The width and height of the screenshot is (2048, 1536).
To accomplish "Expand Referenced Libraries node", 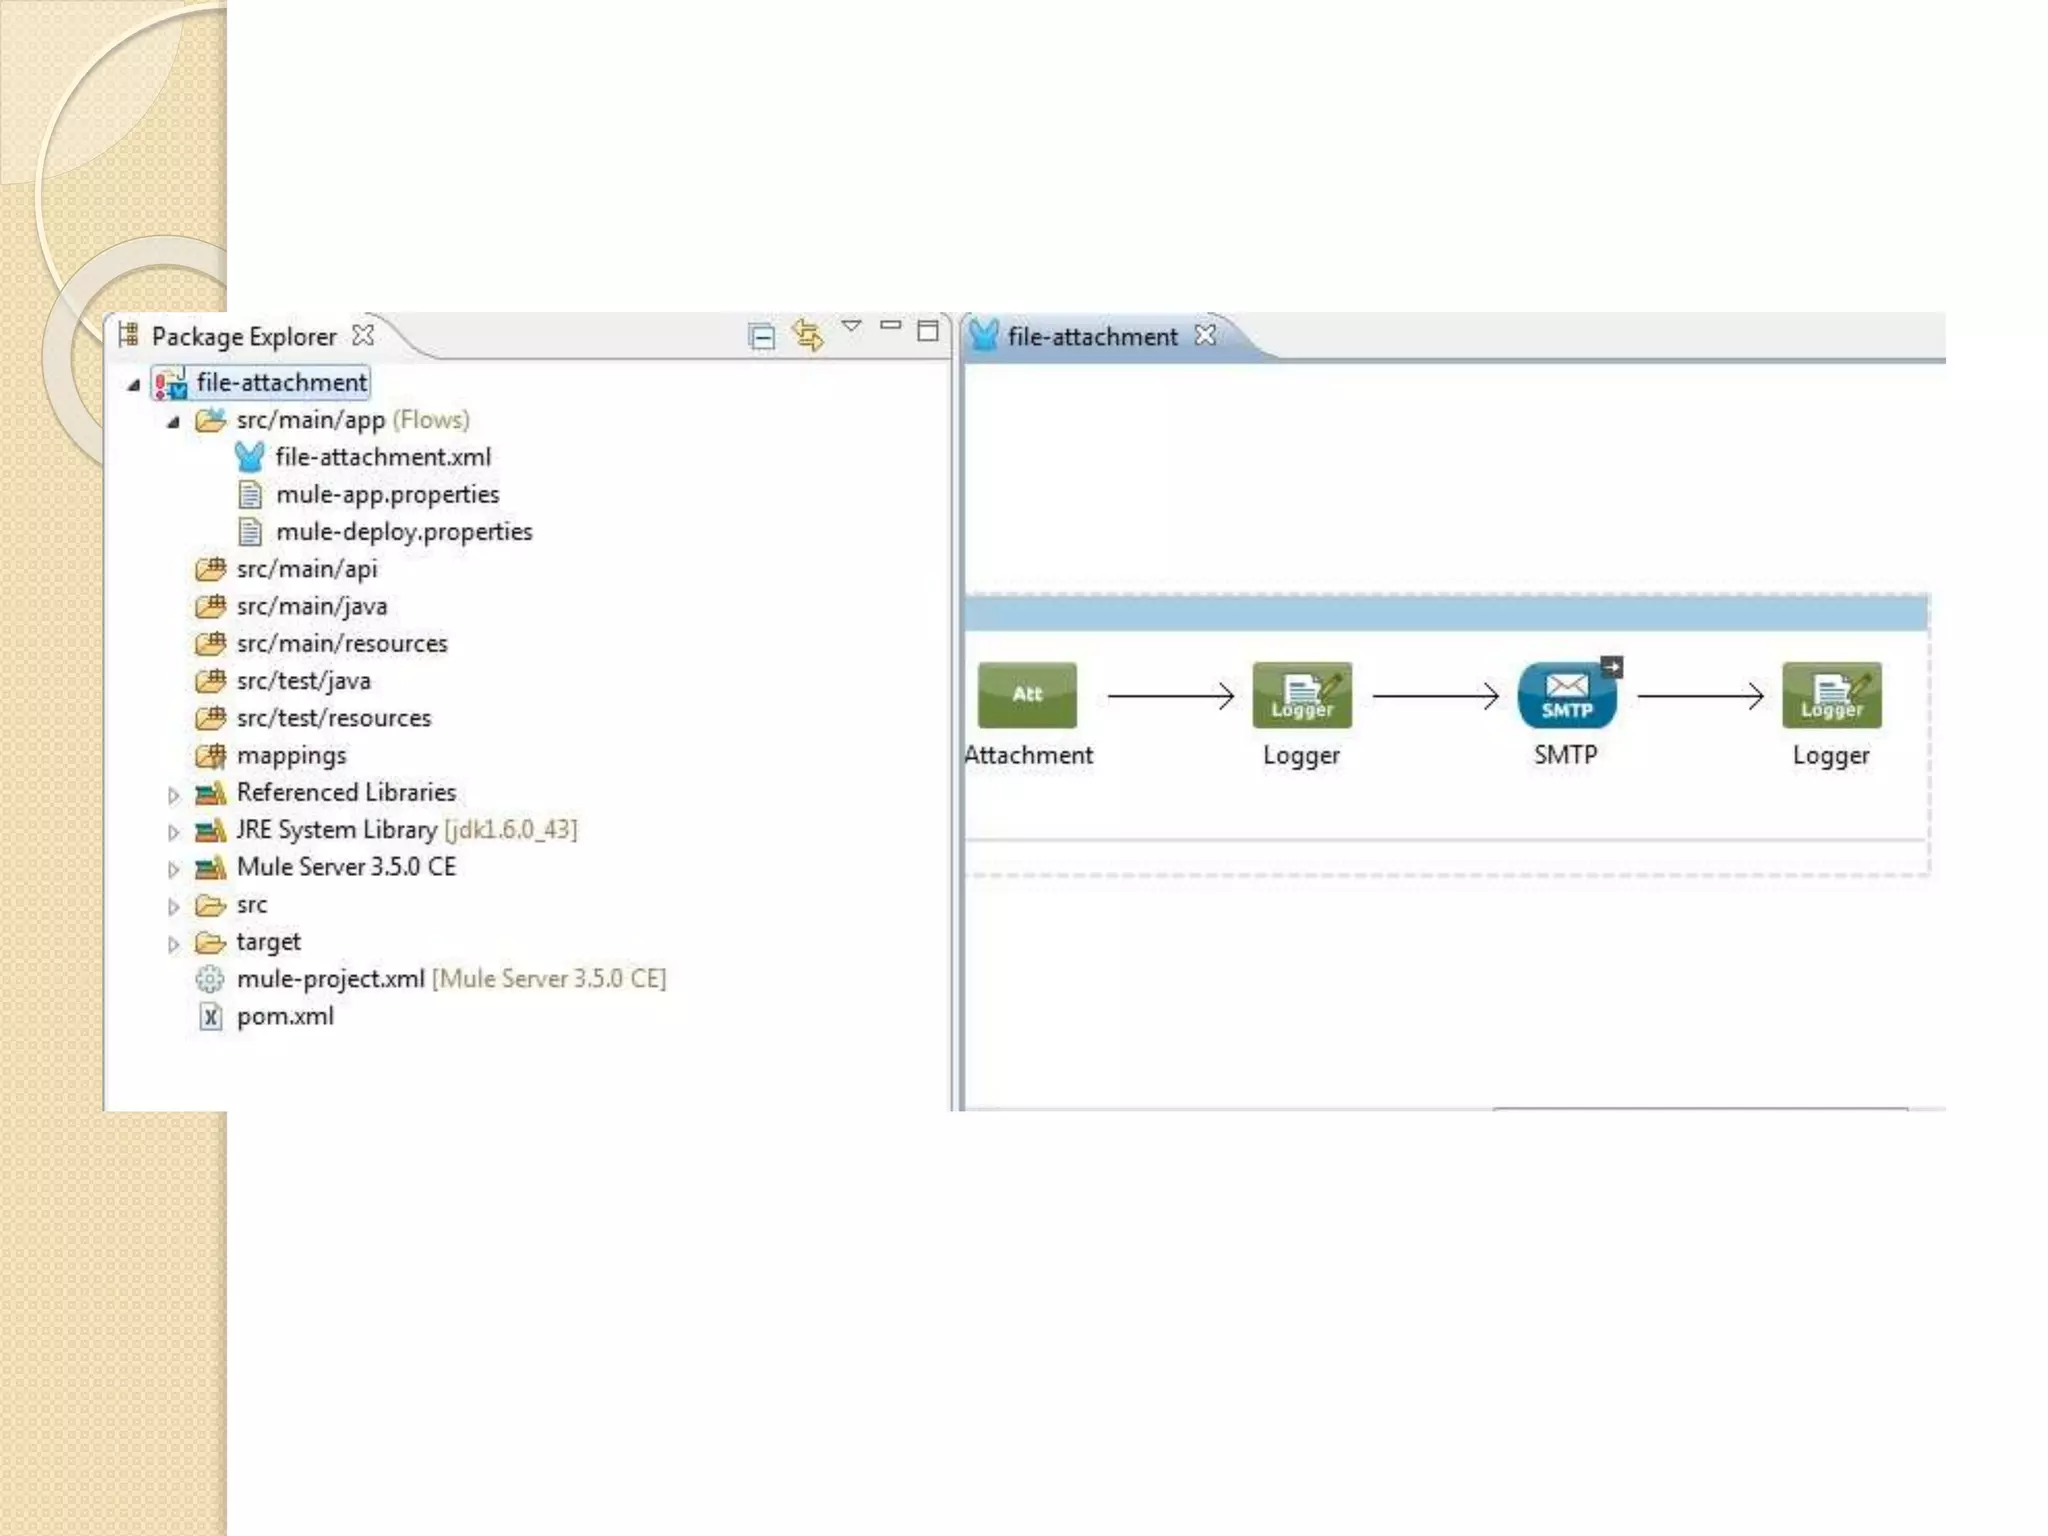I will (x=173, y=796).
